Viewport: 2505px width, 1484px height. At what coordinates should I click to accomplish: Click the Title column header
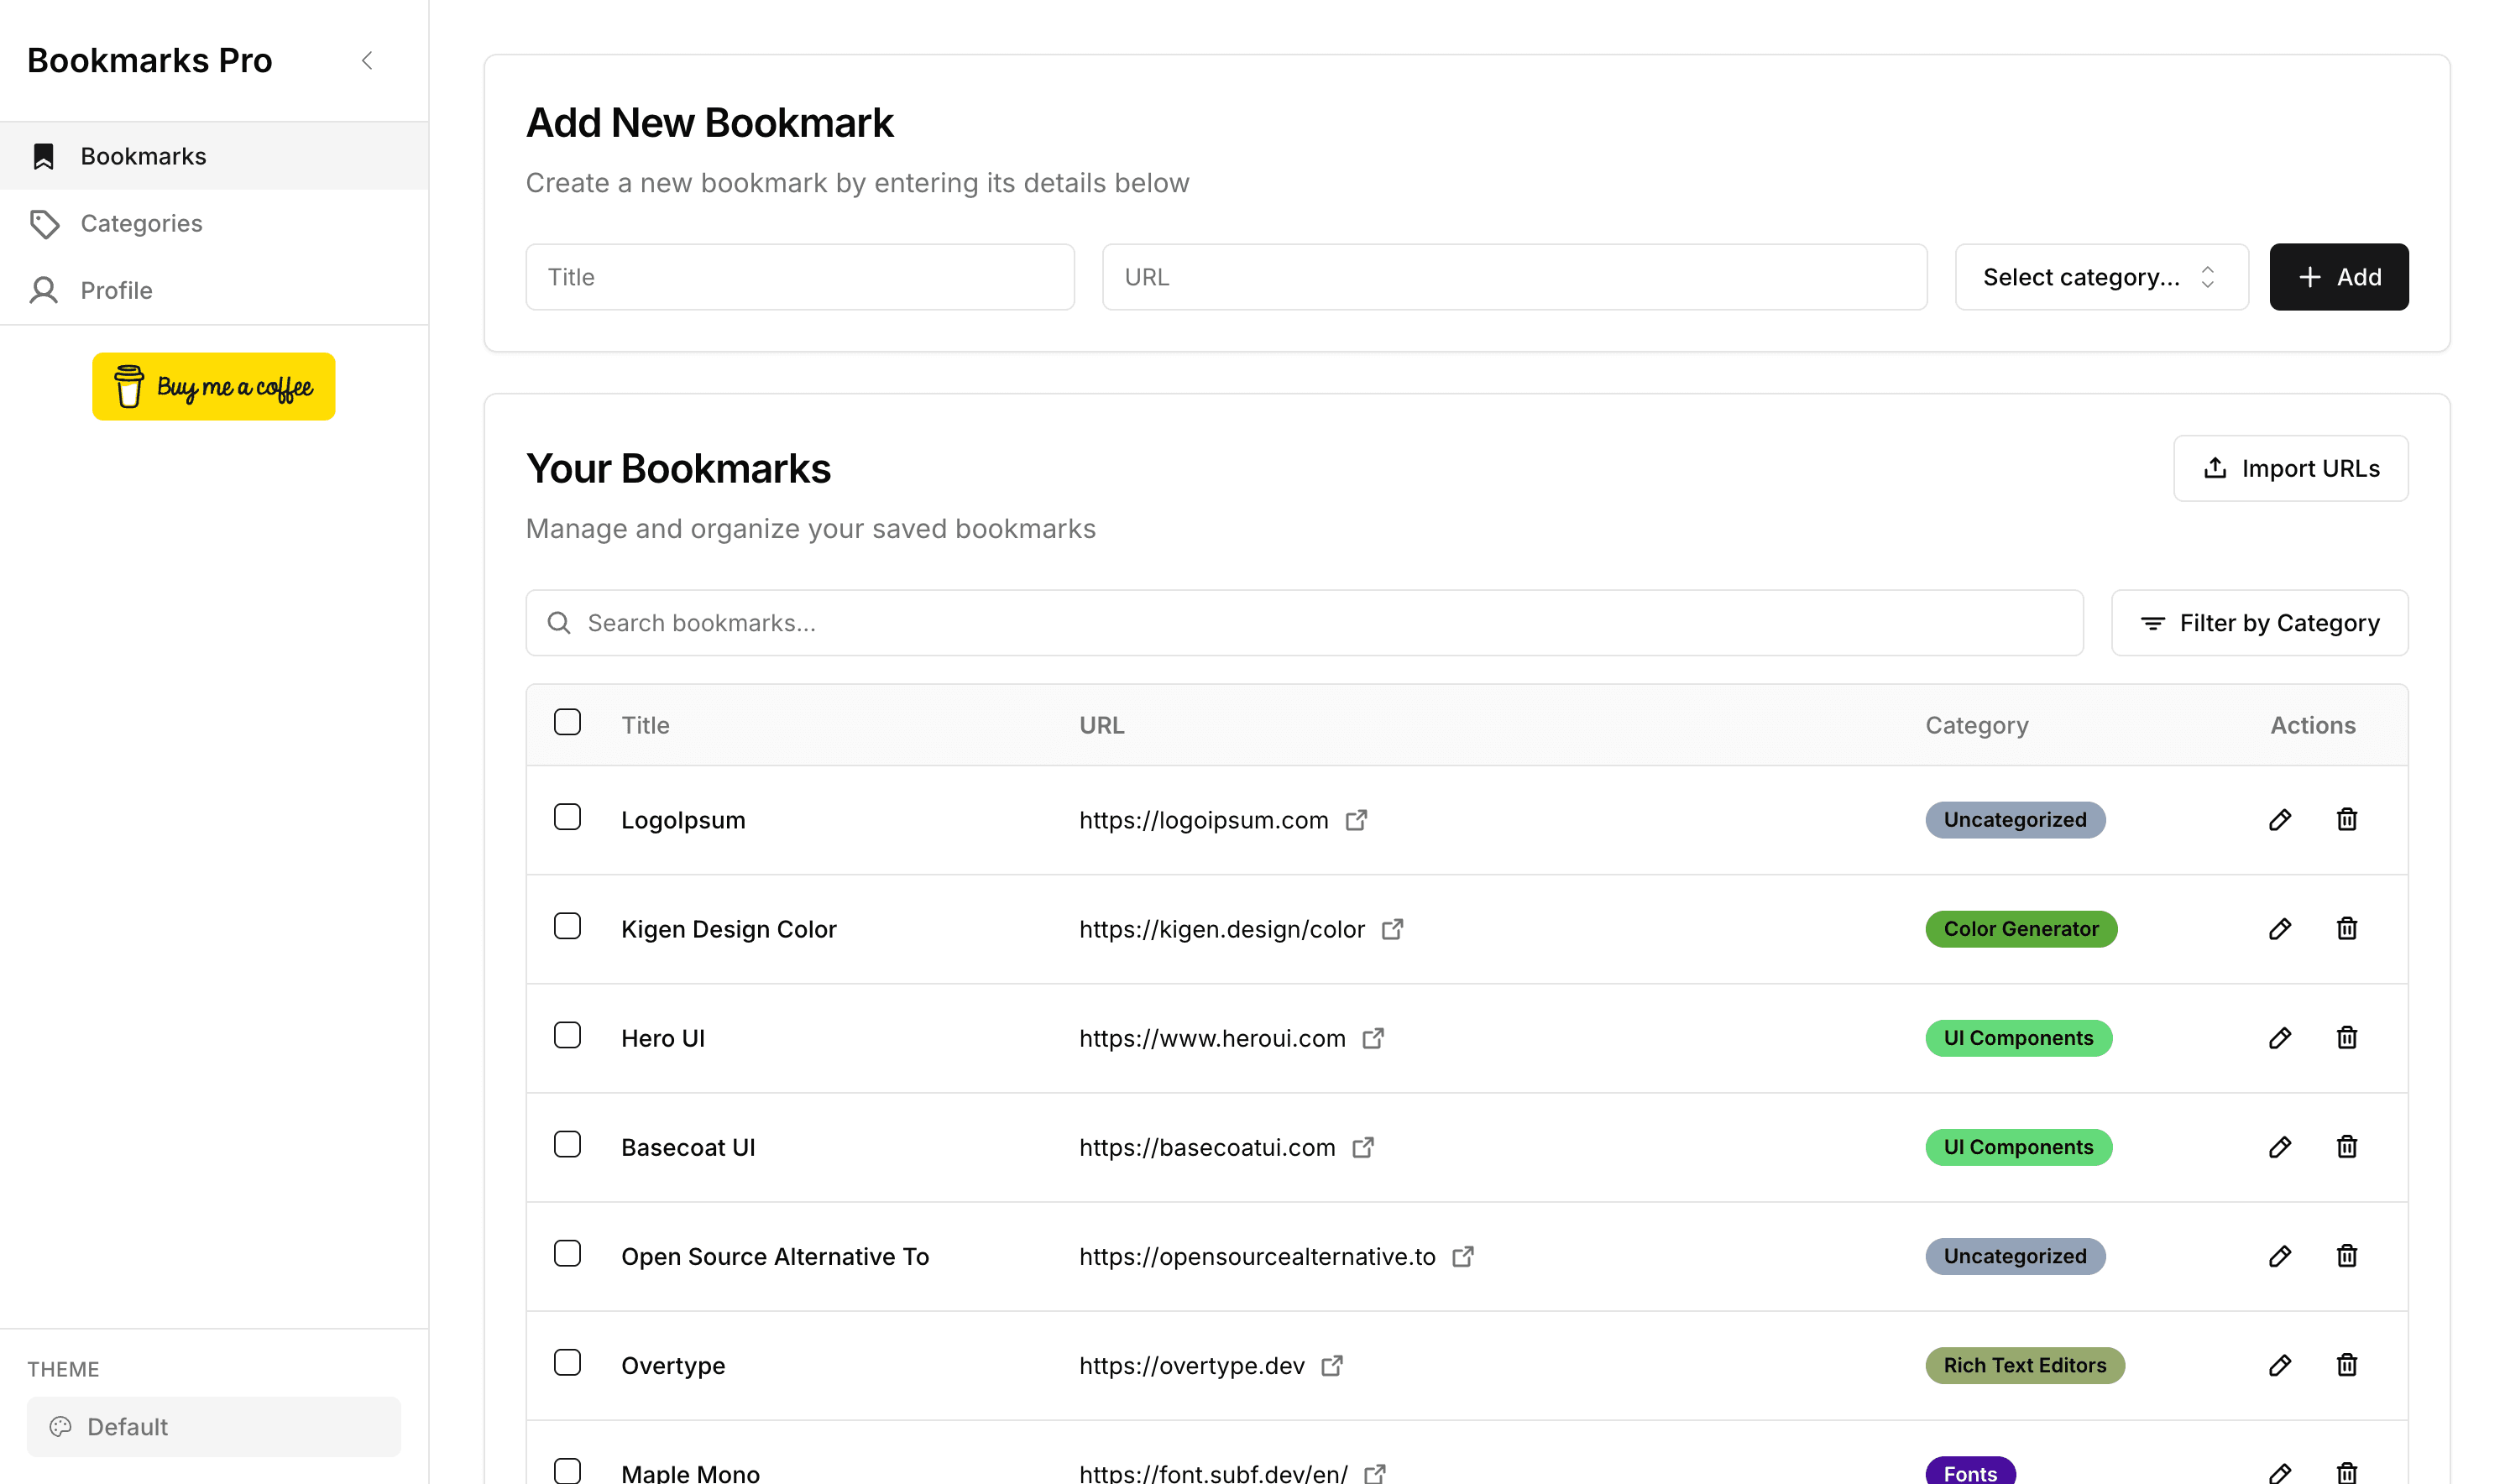[x=645, y=725]
